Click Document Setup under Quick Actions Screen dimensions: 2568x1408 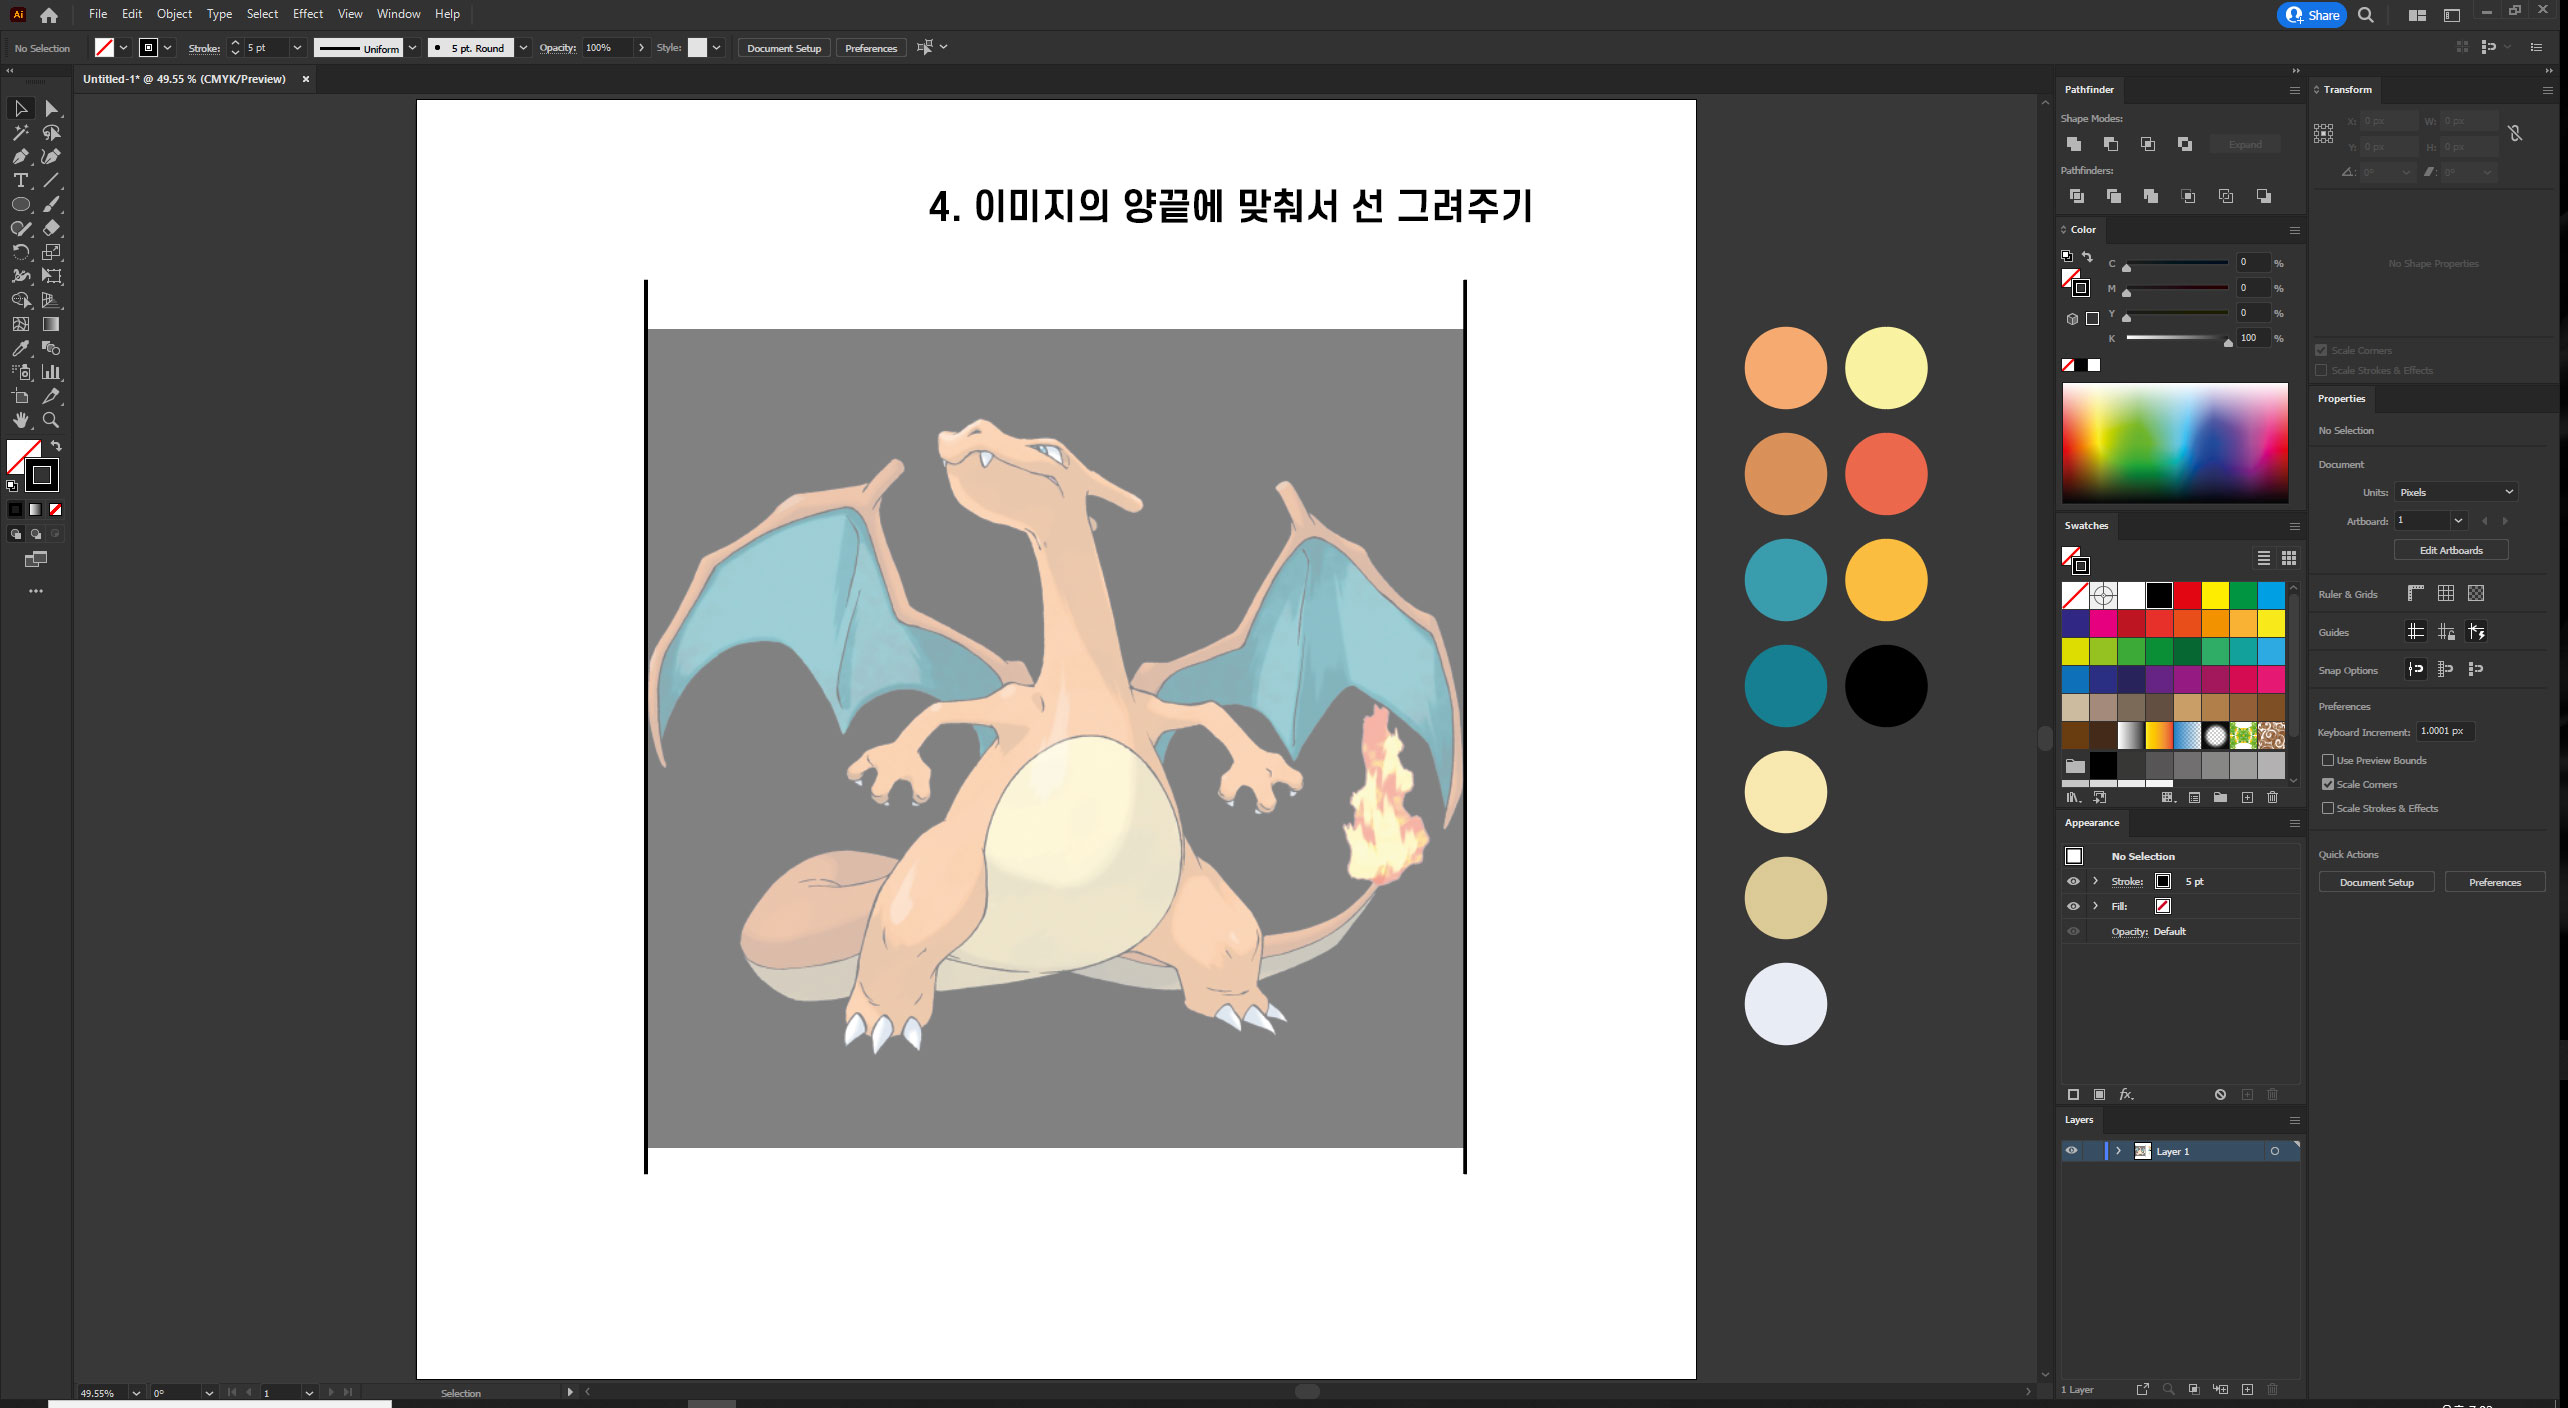tap(2377, 882)
